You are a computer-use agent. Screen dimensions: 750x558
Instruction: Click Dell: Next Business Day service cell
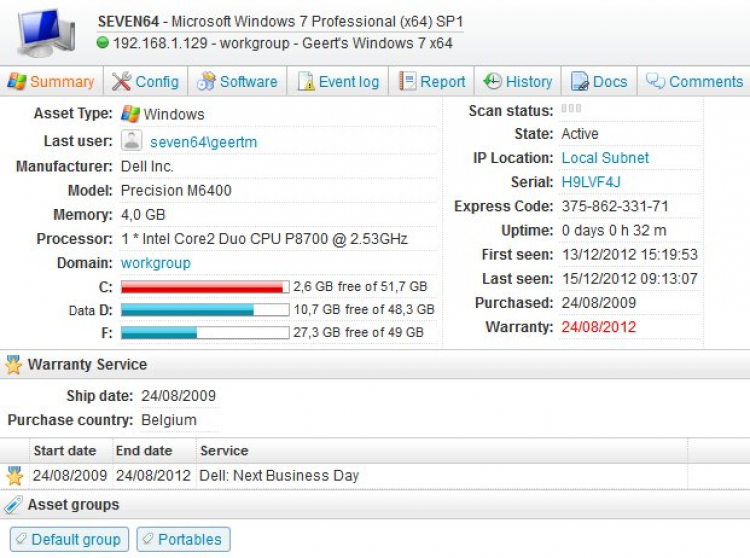(279, 476)
